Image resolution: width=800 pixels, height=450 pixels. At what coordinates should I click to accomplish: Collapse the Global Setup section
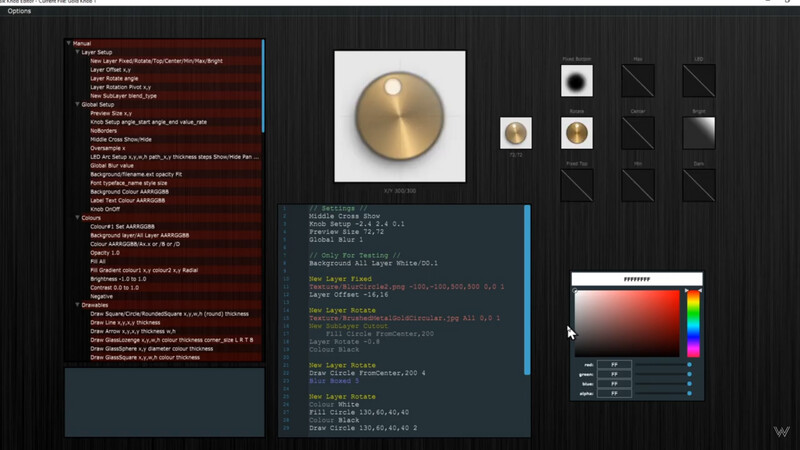[78, 104]
